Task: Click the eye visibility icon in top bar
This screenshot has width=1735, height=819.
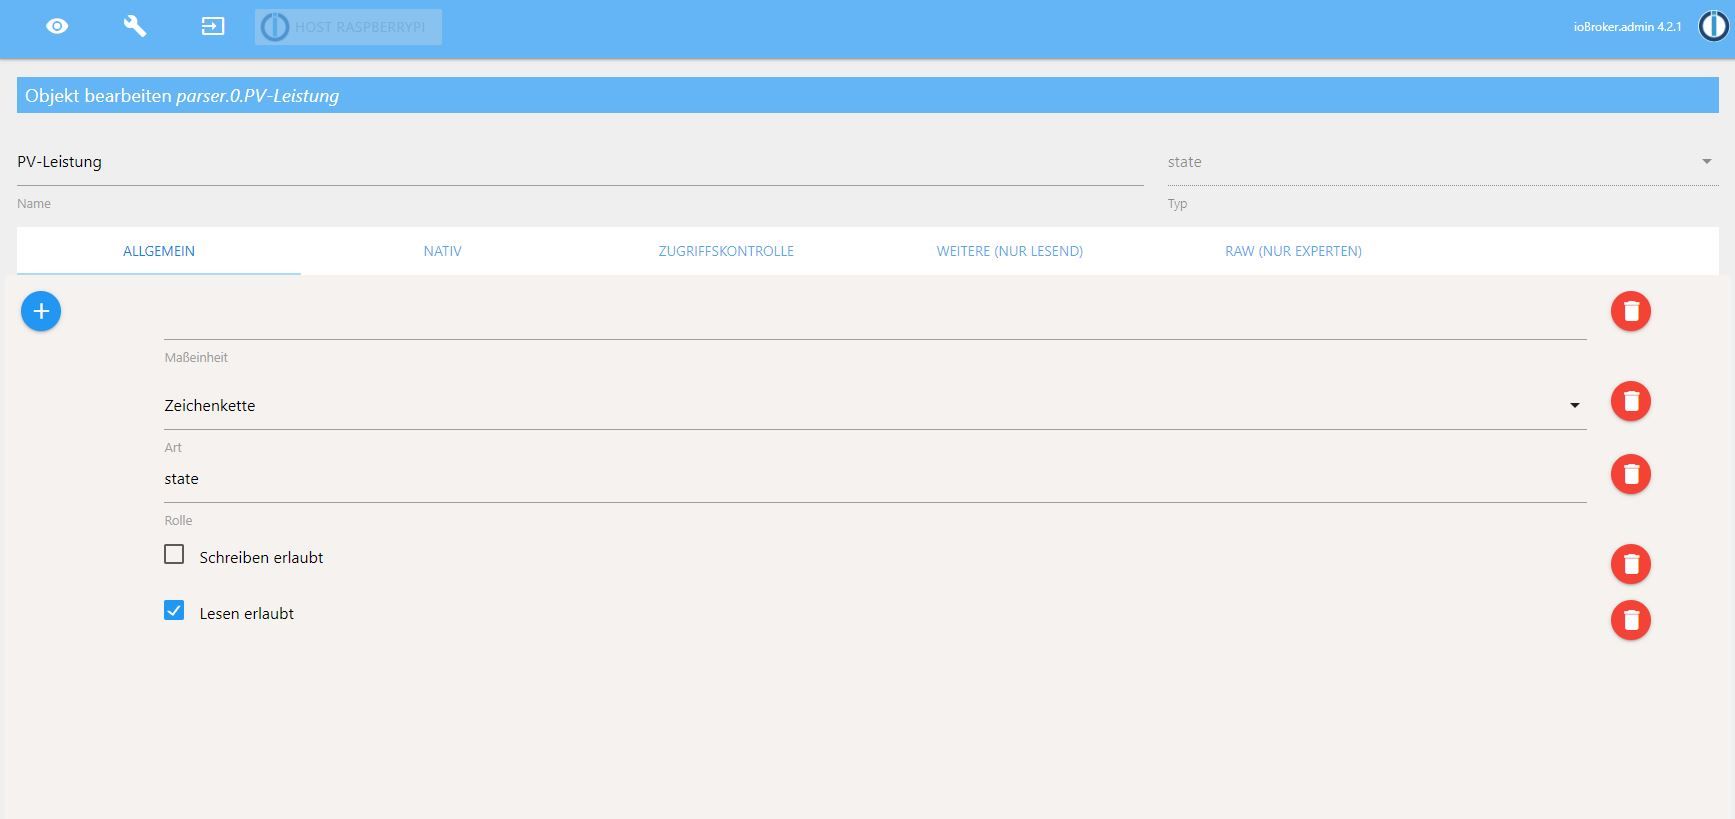Action: [x=57, y=26]
